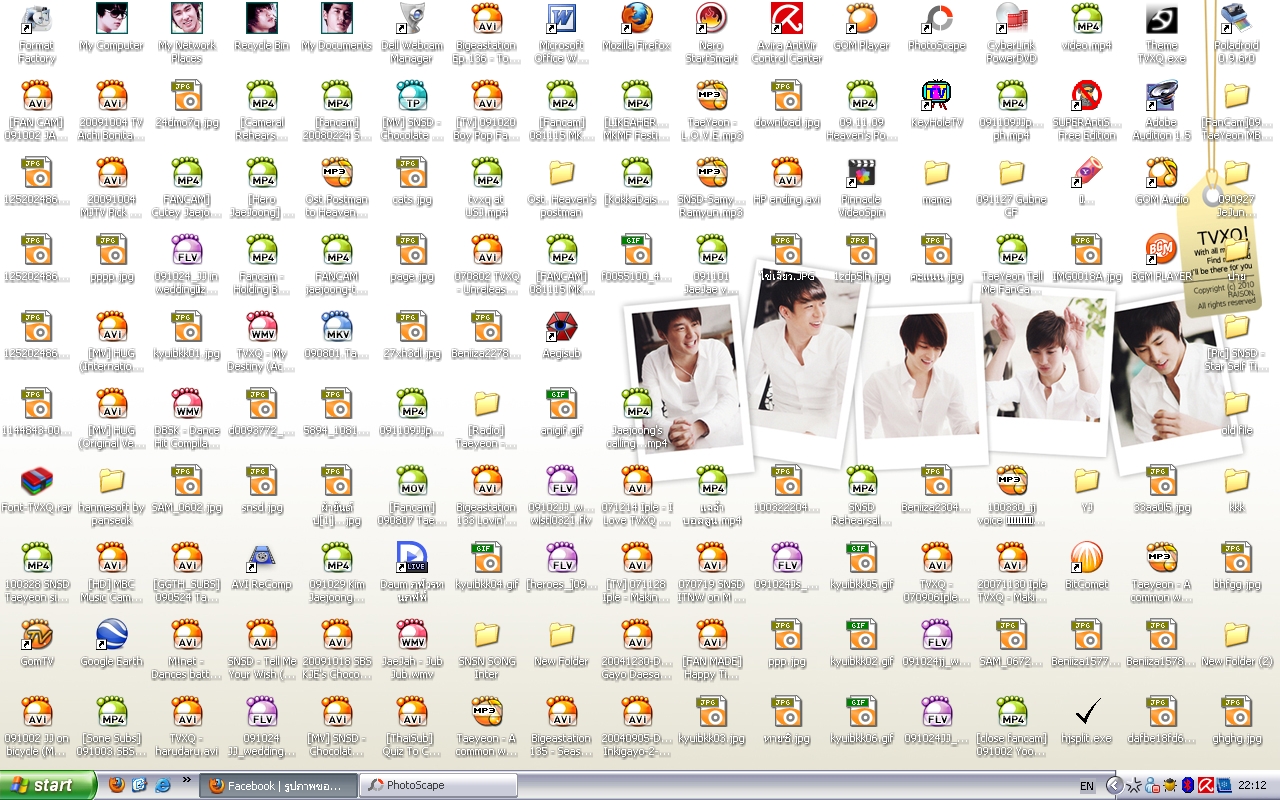Launch the BGM PLAYER icon
Image resolution: width=1280 pixels, height=800 pixels.
(x=1162, y=249)
